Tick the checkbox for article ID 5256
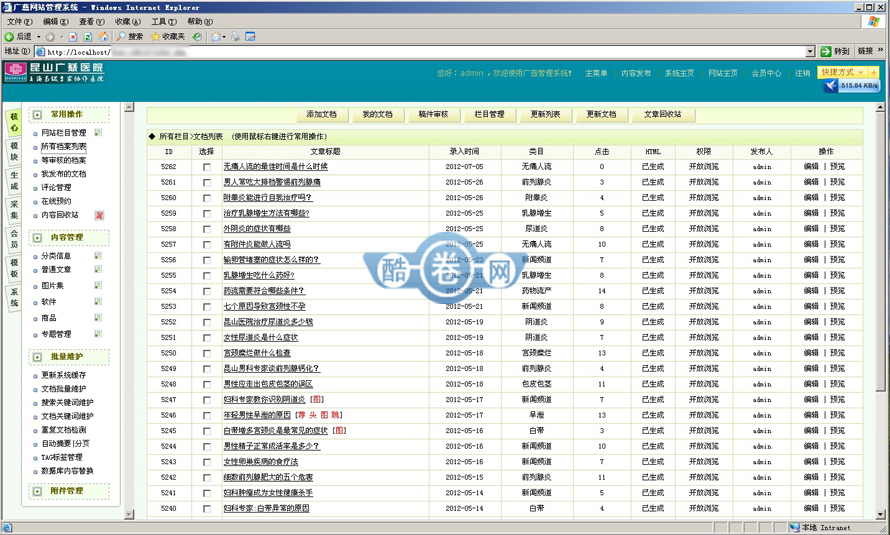 pyautogui.click(x=207, y=260)
